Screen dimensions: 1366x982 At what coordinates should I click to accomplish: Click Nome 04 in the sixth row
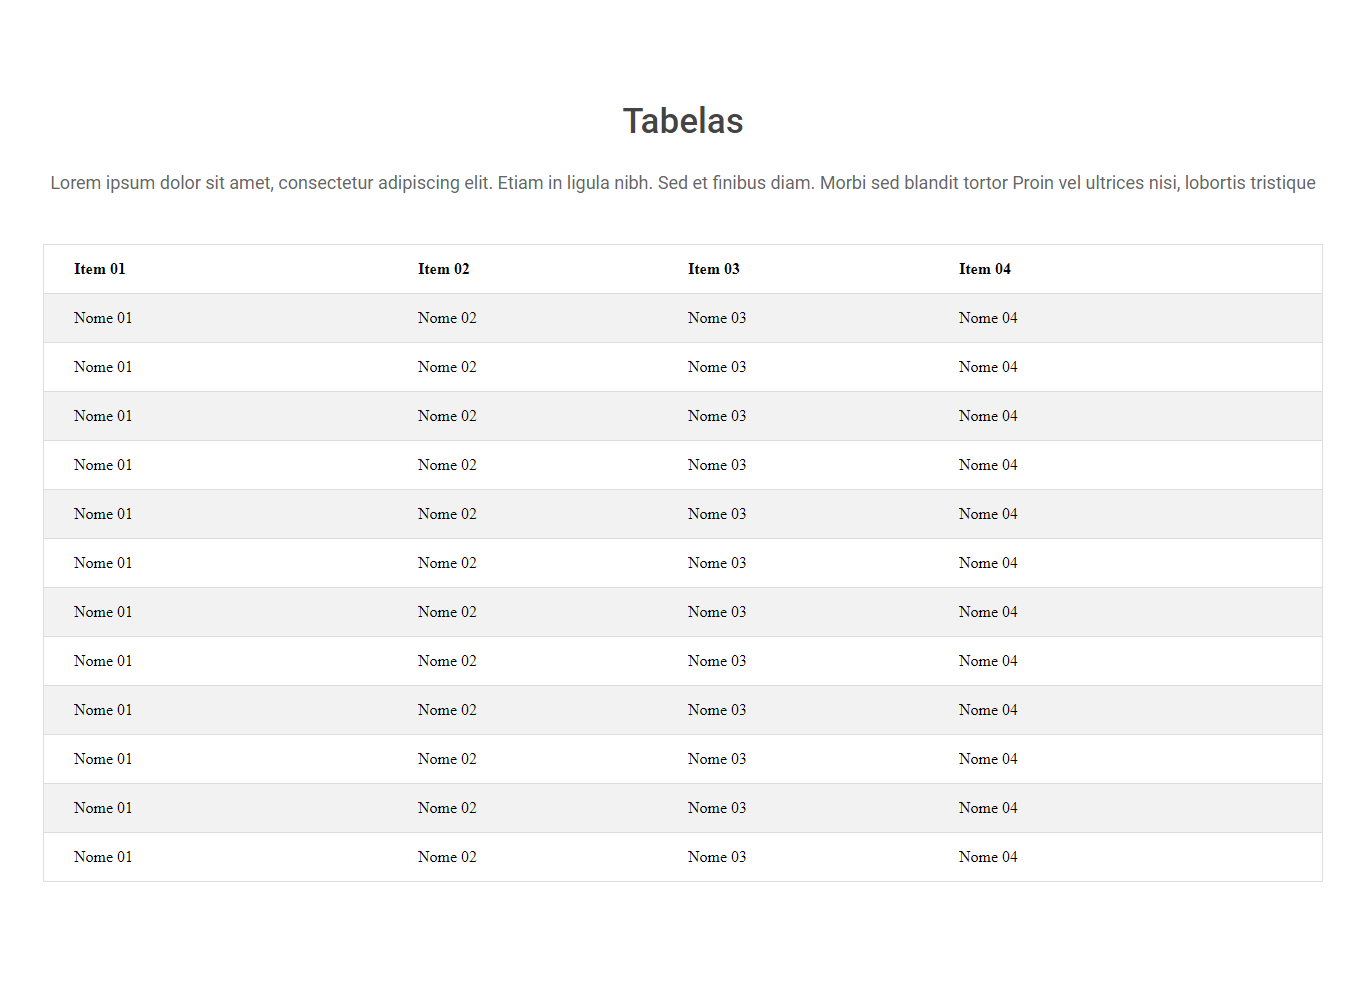point(988,563)
